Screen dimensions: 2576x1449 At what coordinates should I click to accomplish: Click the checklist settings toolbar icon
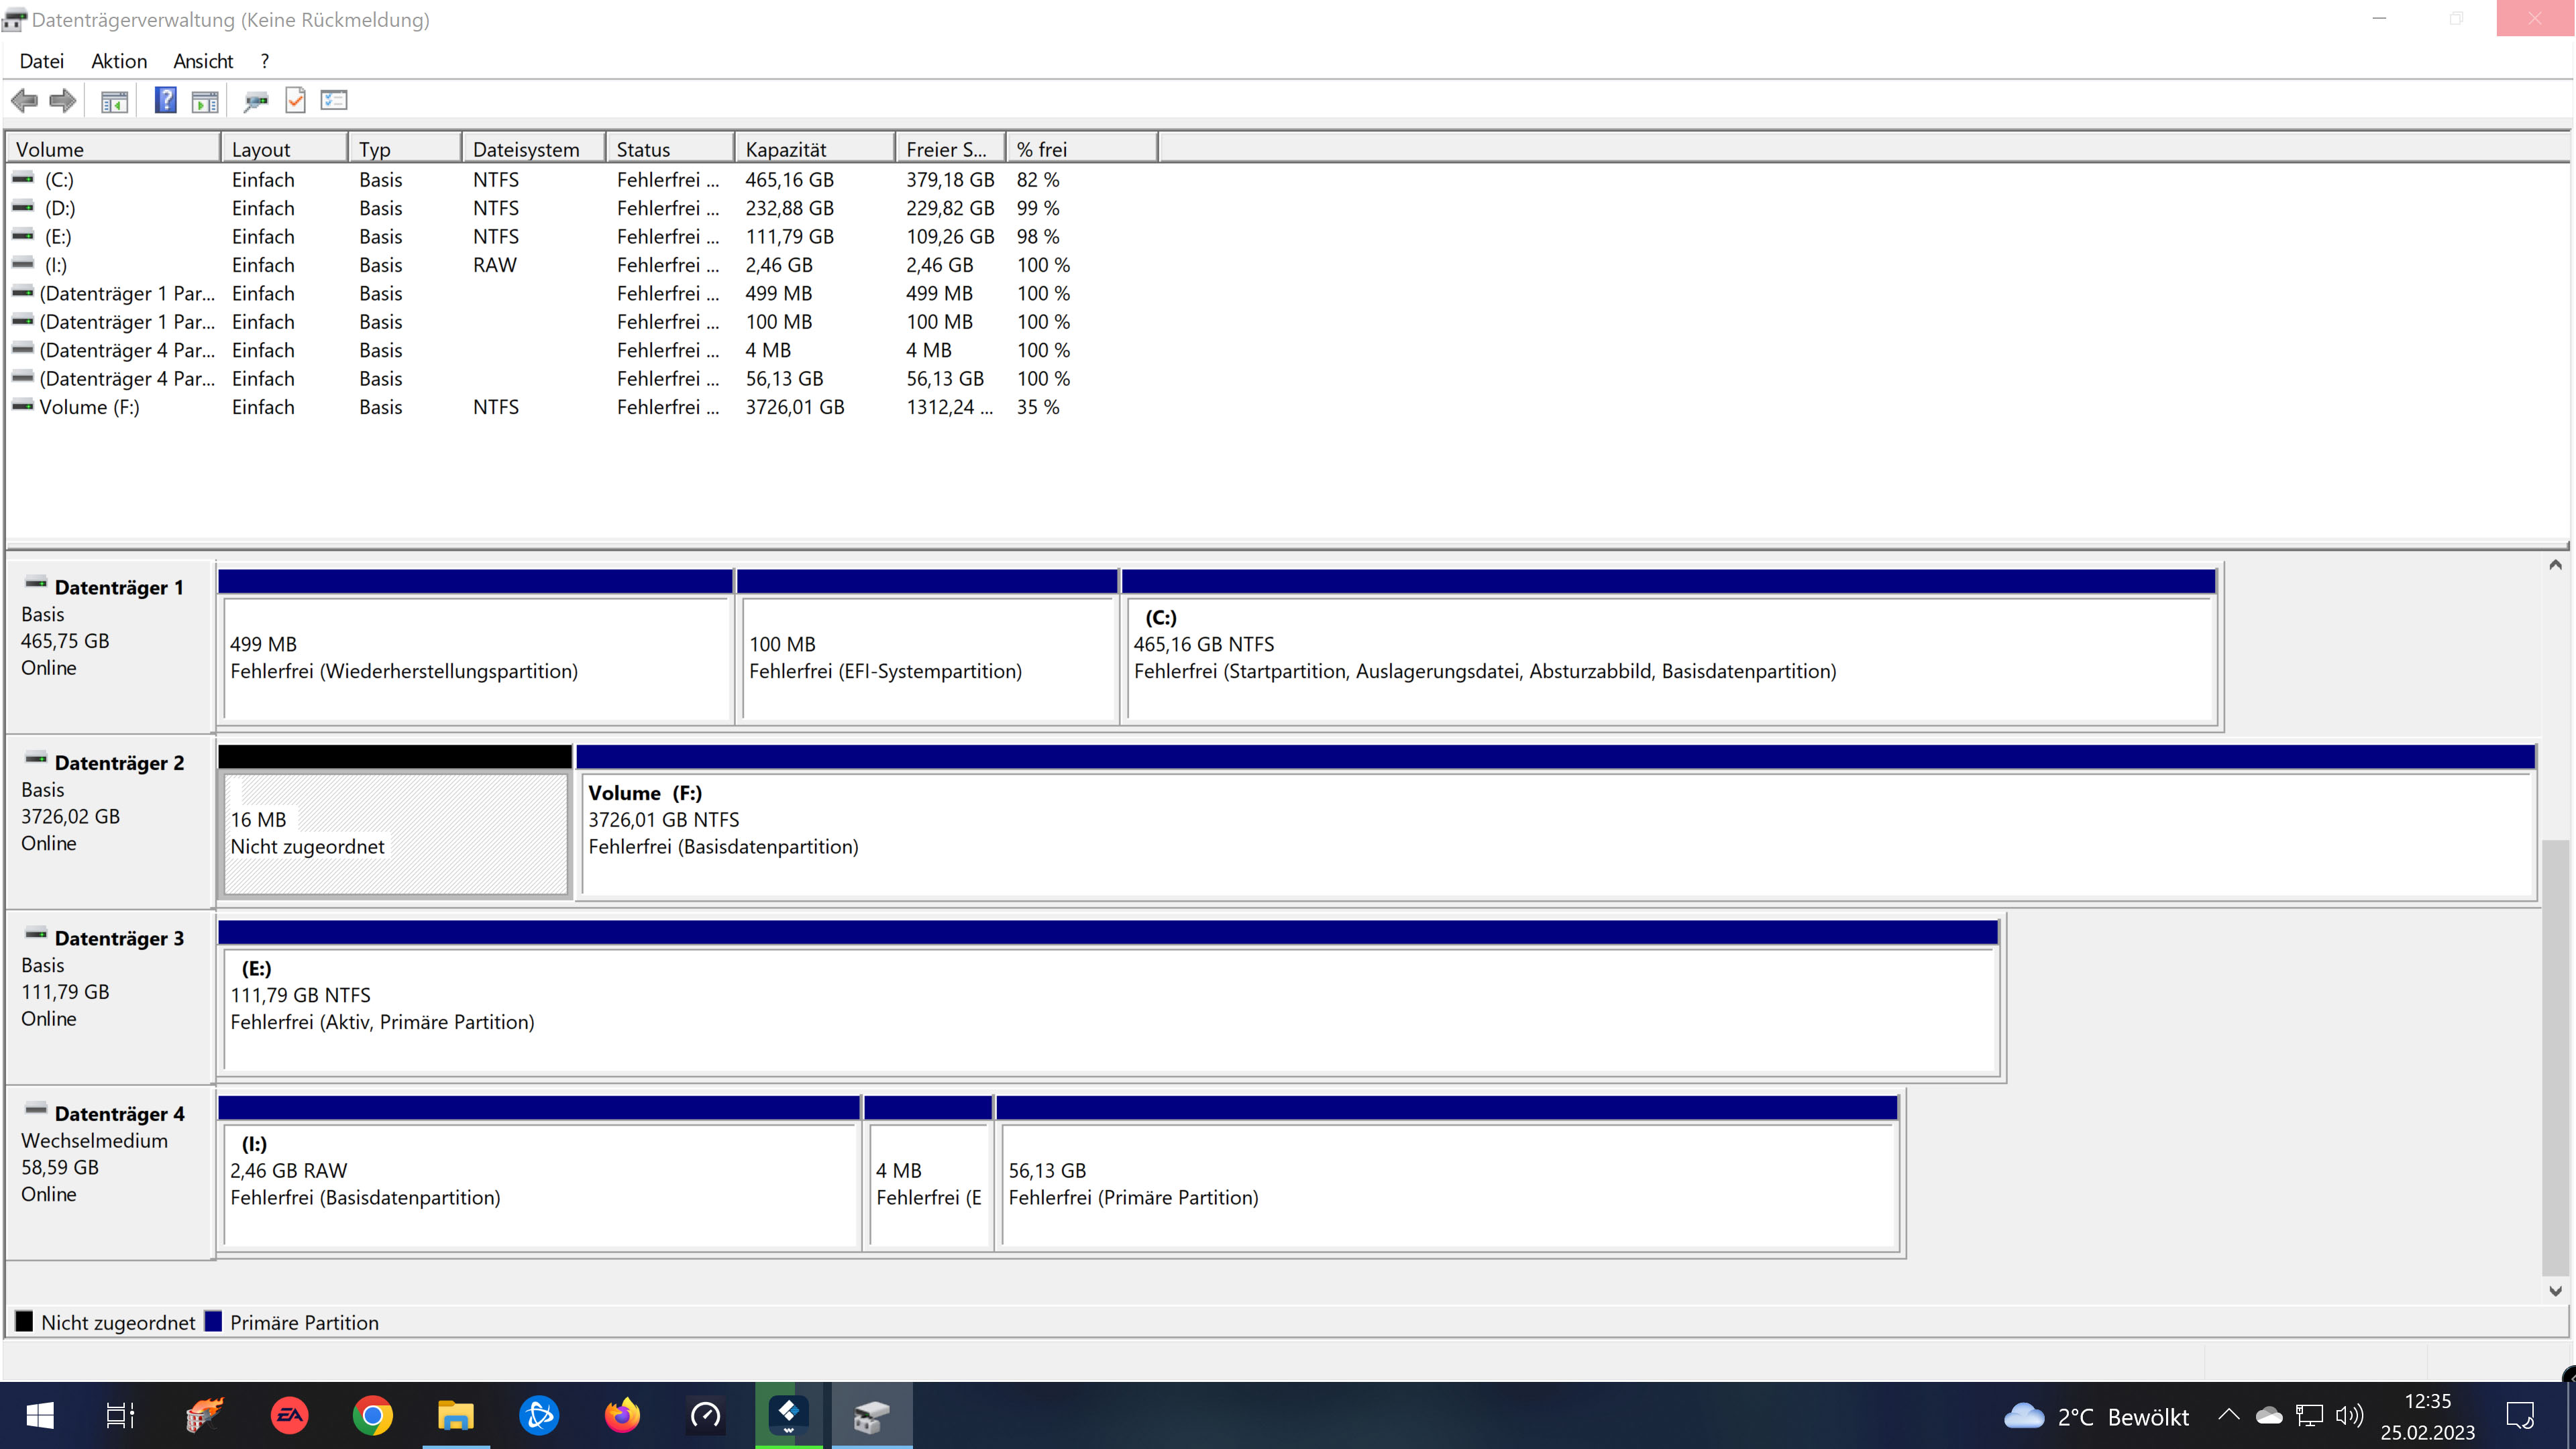[333, 100]
